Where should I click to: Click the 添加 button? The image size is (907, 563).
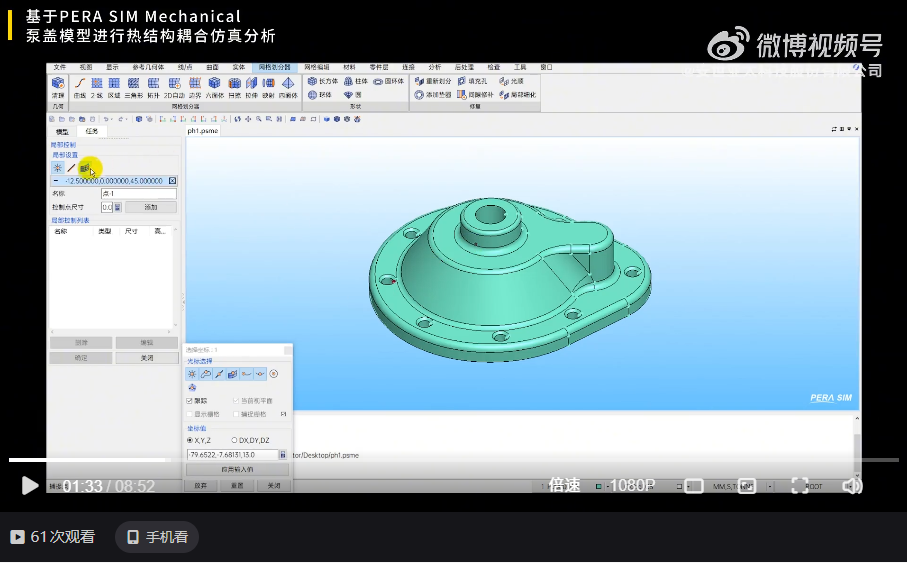pyautogui.click(x=151, y=207)
